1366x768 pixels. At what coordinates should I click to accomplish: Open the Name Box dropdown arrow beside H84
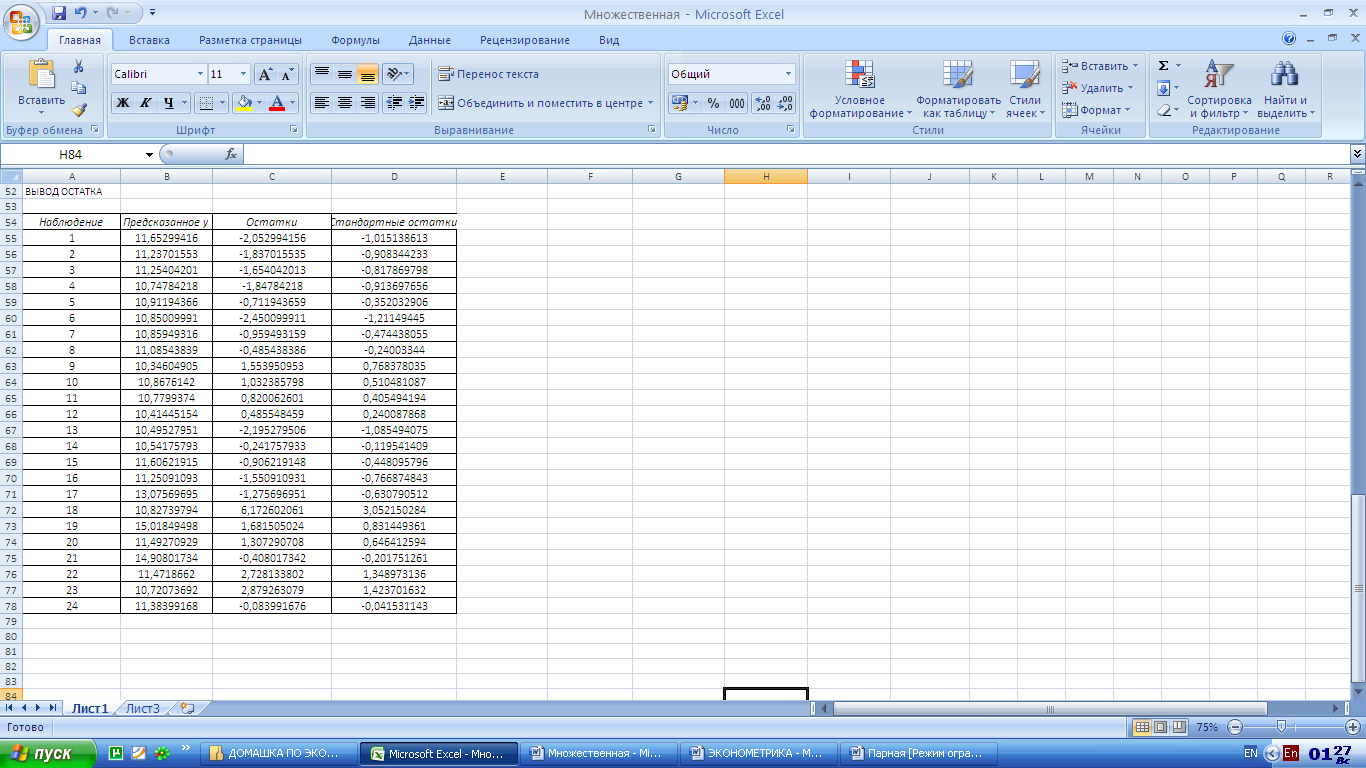[x=150, y=154]
